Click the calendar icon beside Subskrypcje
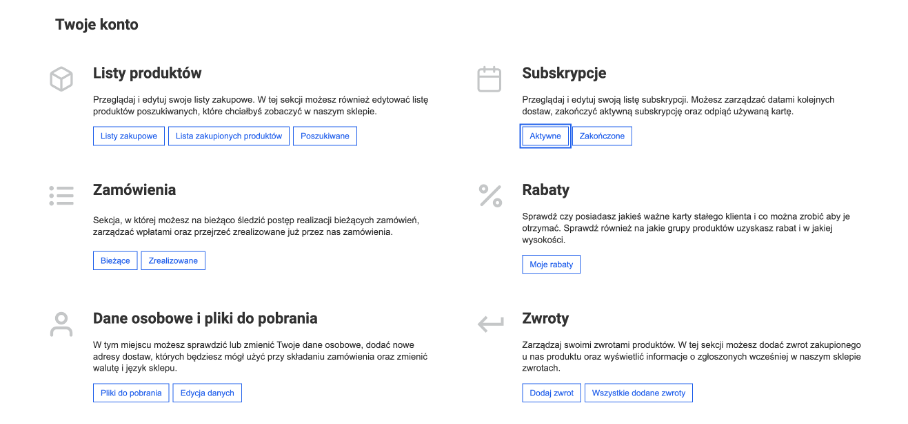Viewport: 908px width, 424px height. [489, 79]
